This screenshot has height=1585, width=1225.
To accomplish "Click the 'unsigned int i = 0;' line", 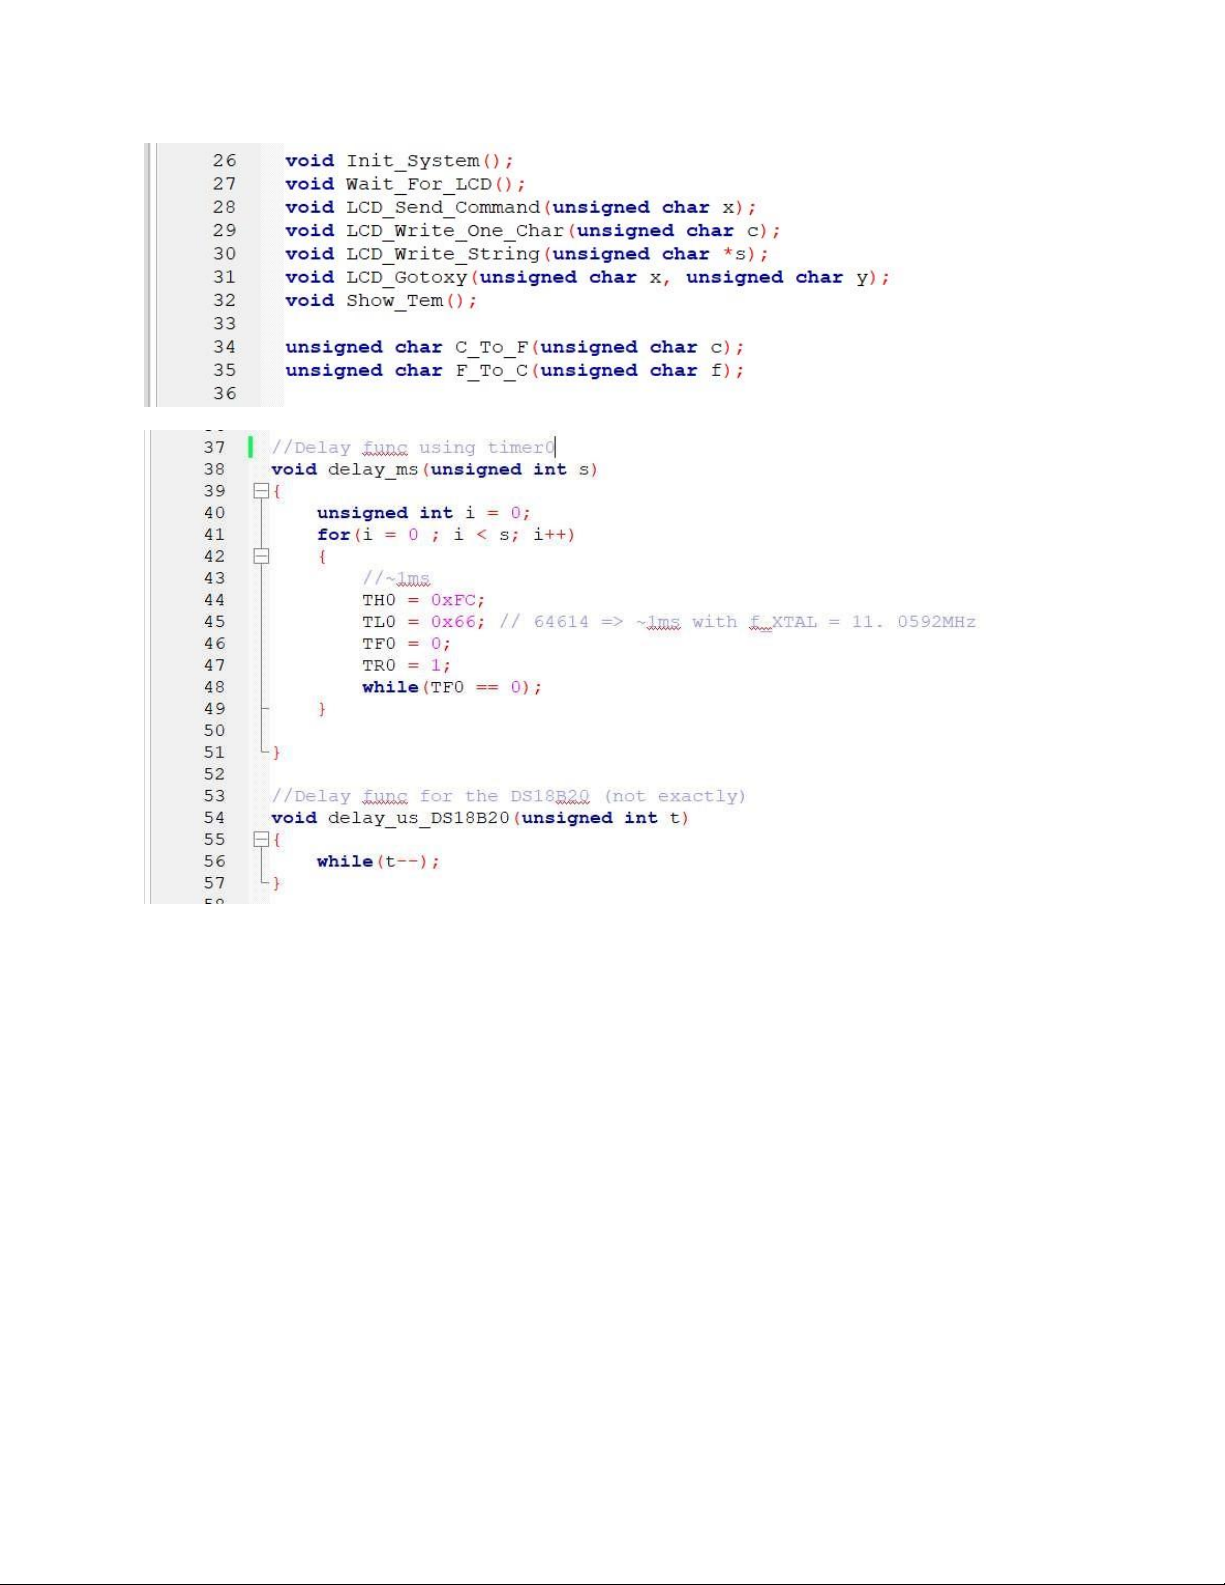I will (x=424, y=513).
